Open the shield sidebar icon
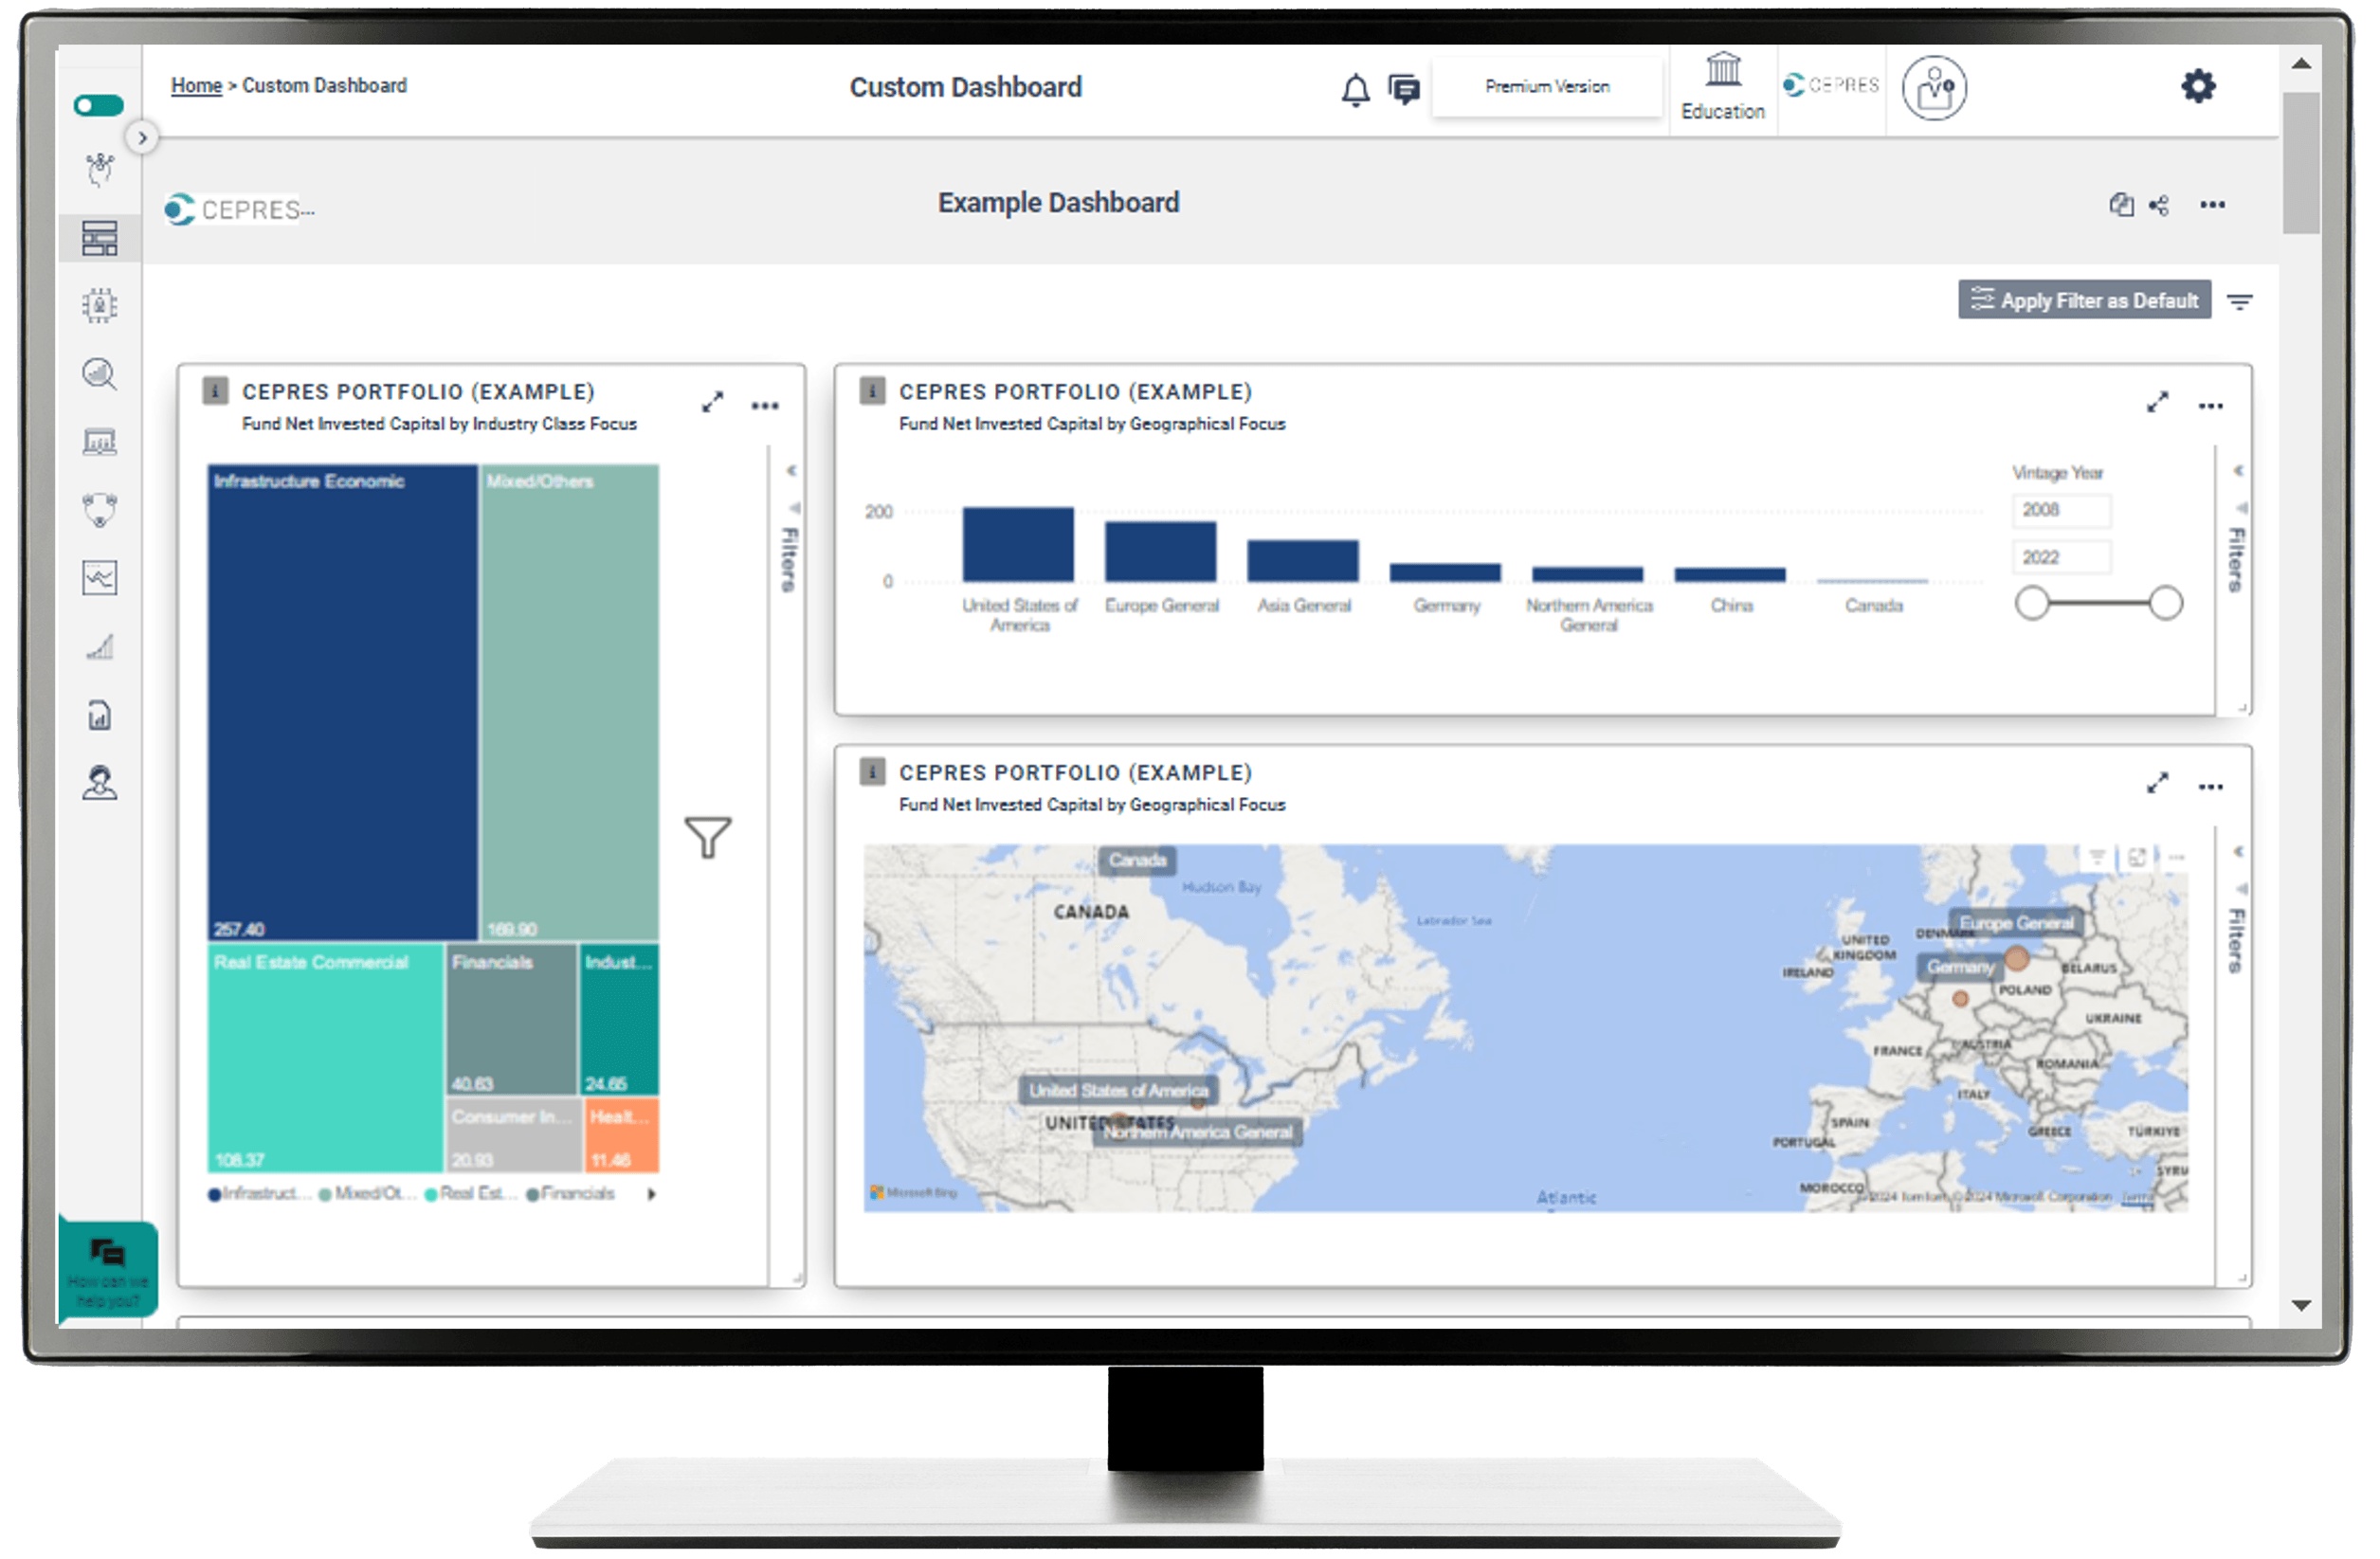 click(99, 510)
